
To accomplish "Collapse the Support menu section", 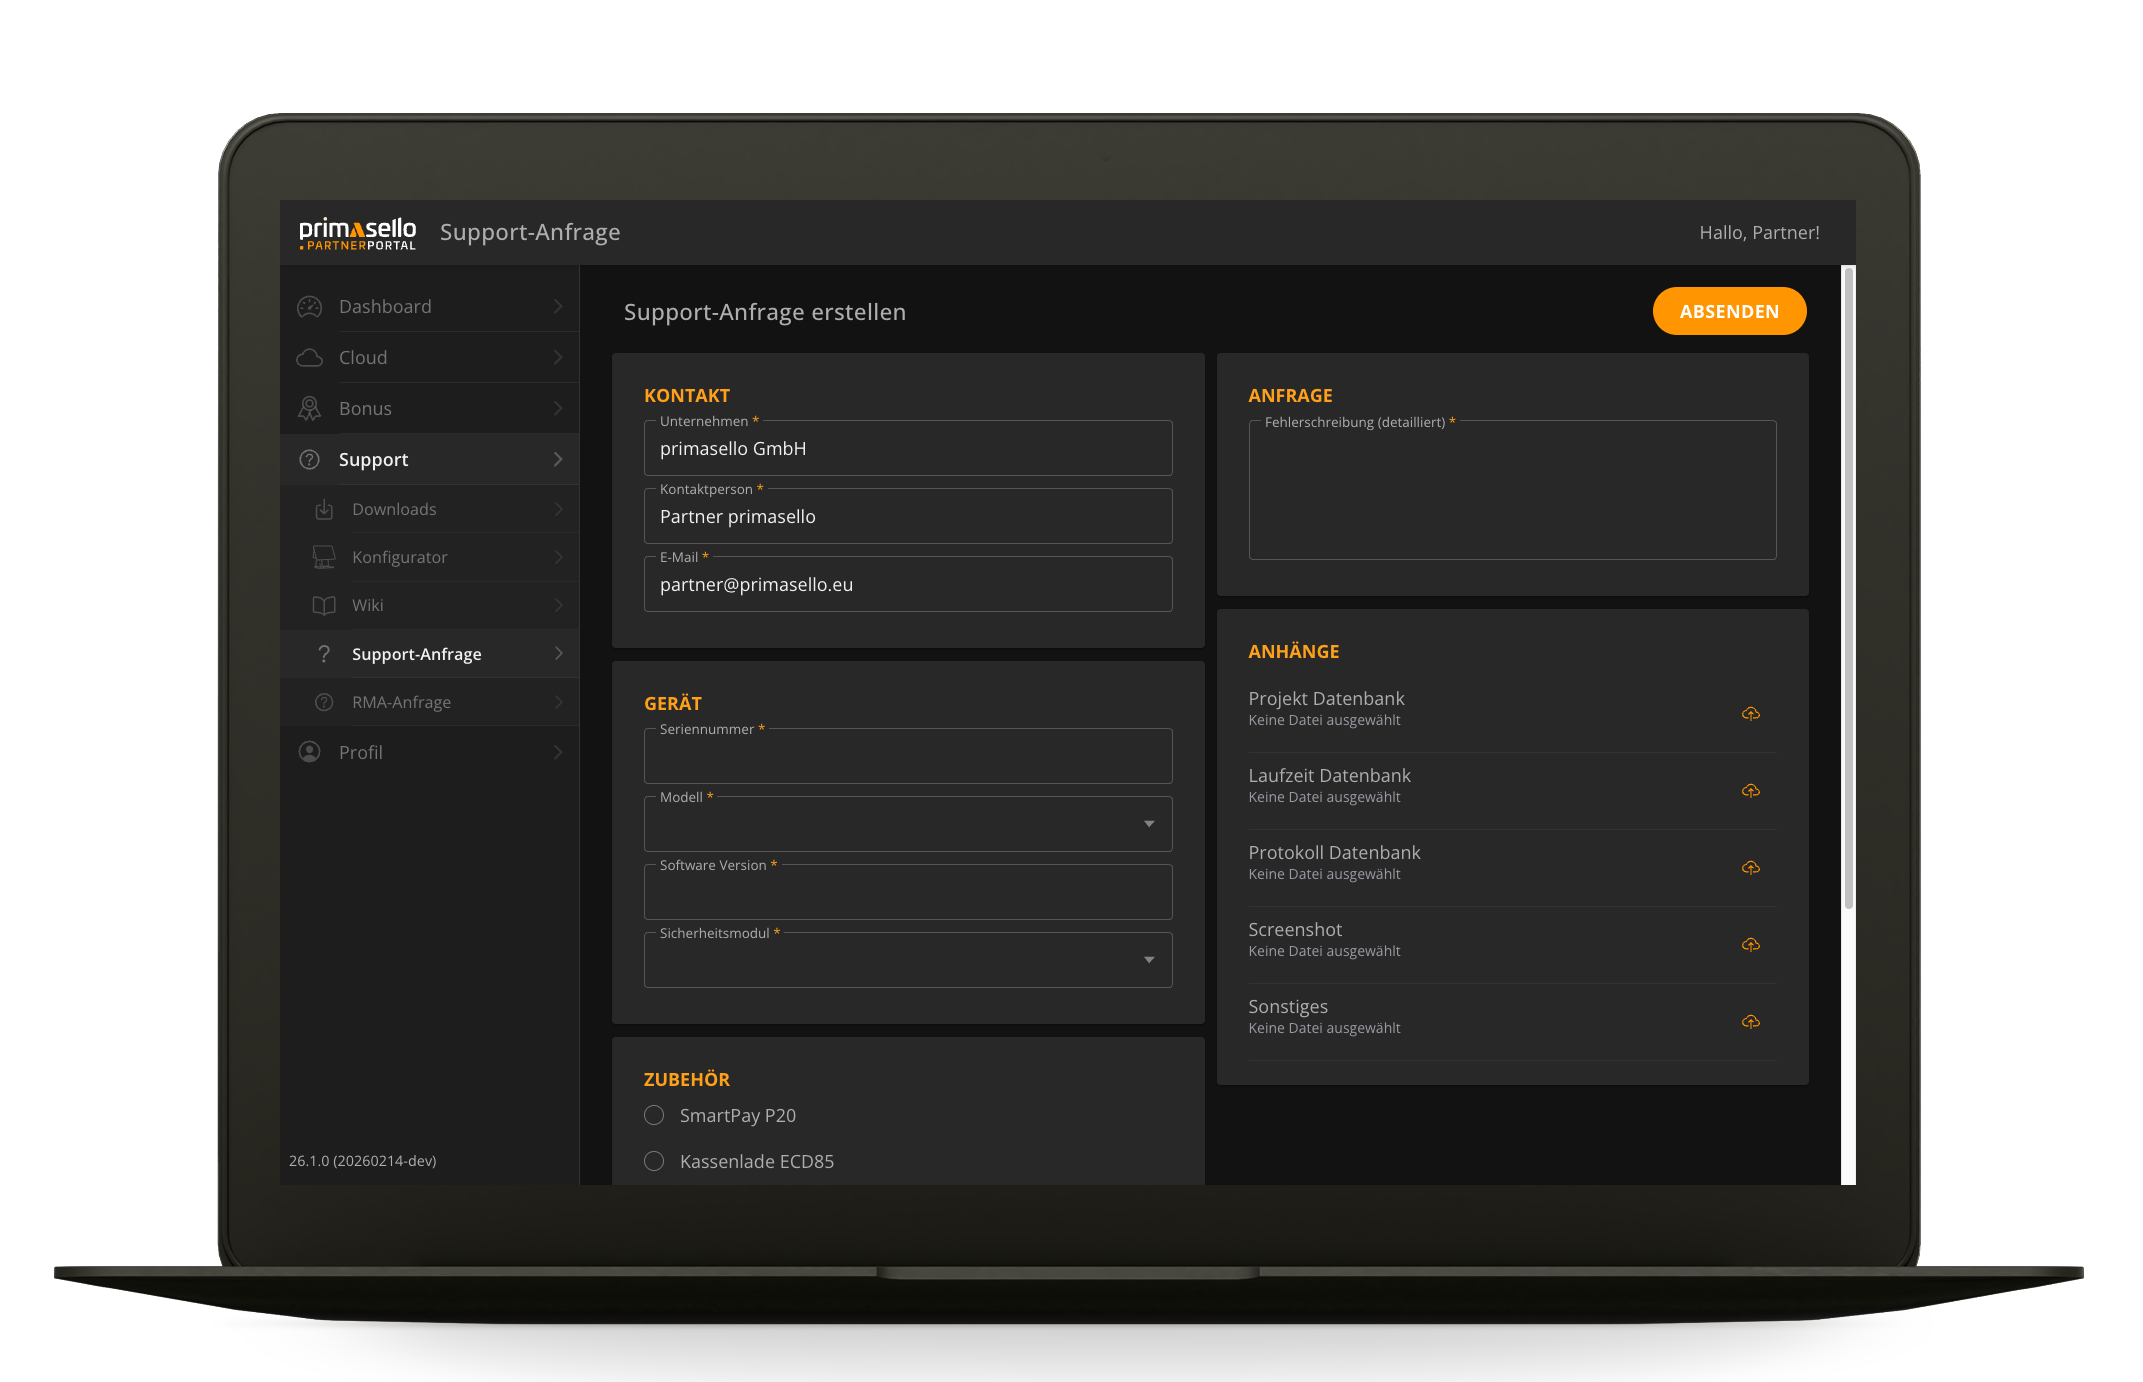I will pyautogui.click(x=430, y=460).
